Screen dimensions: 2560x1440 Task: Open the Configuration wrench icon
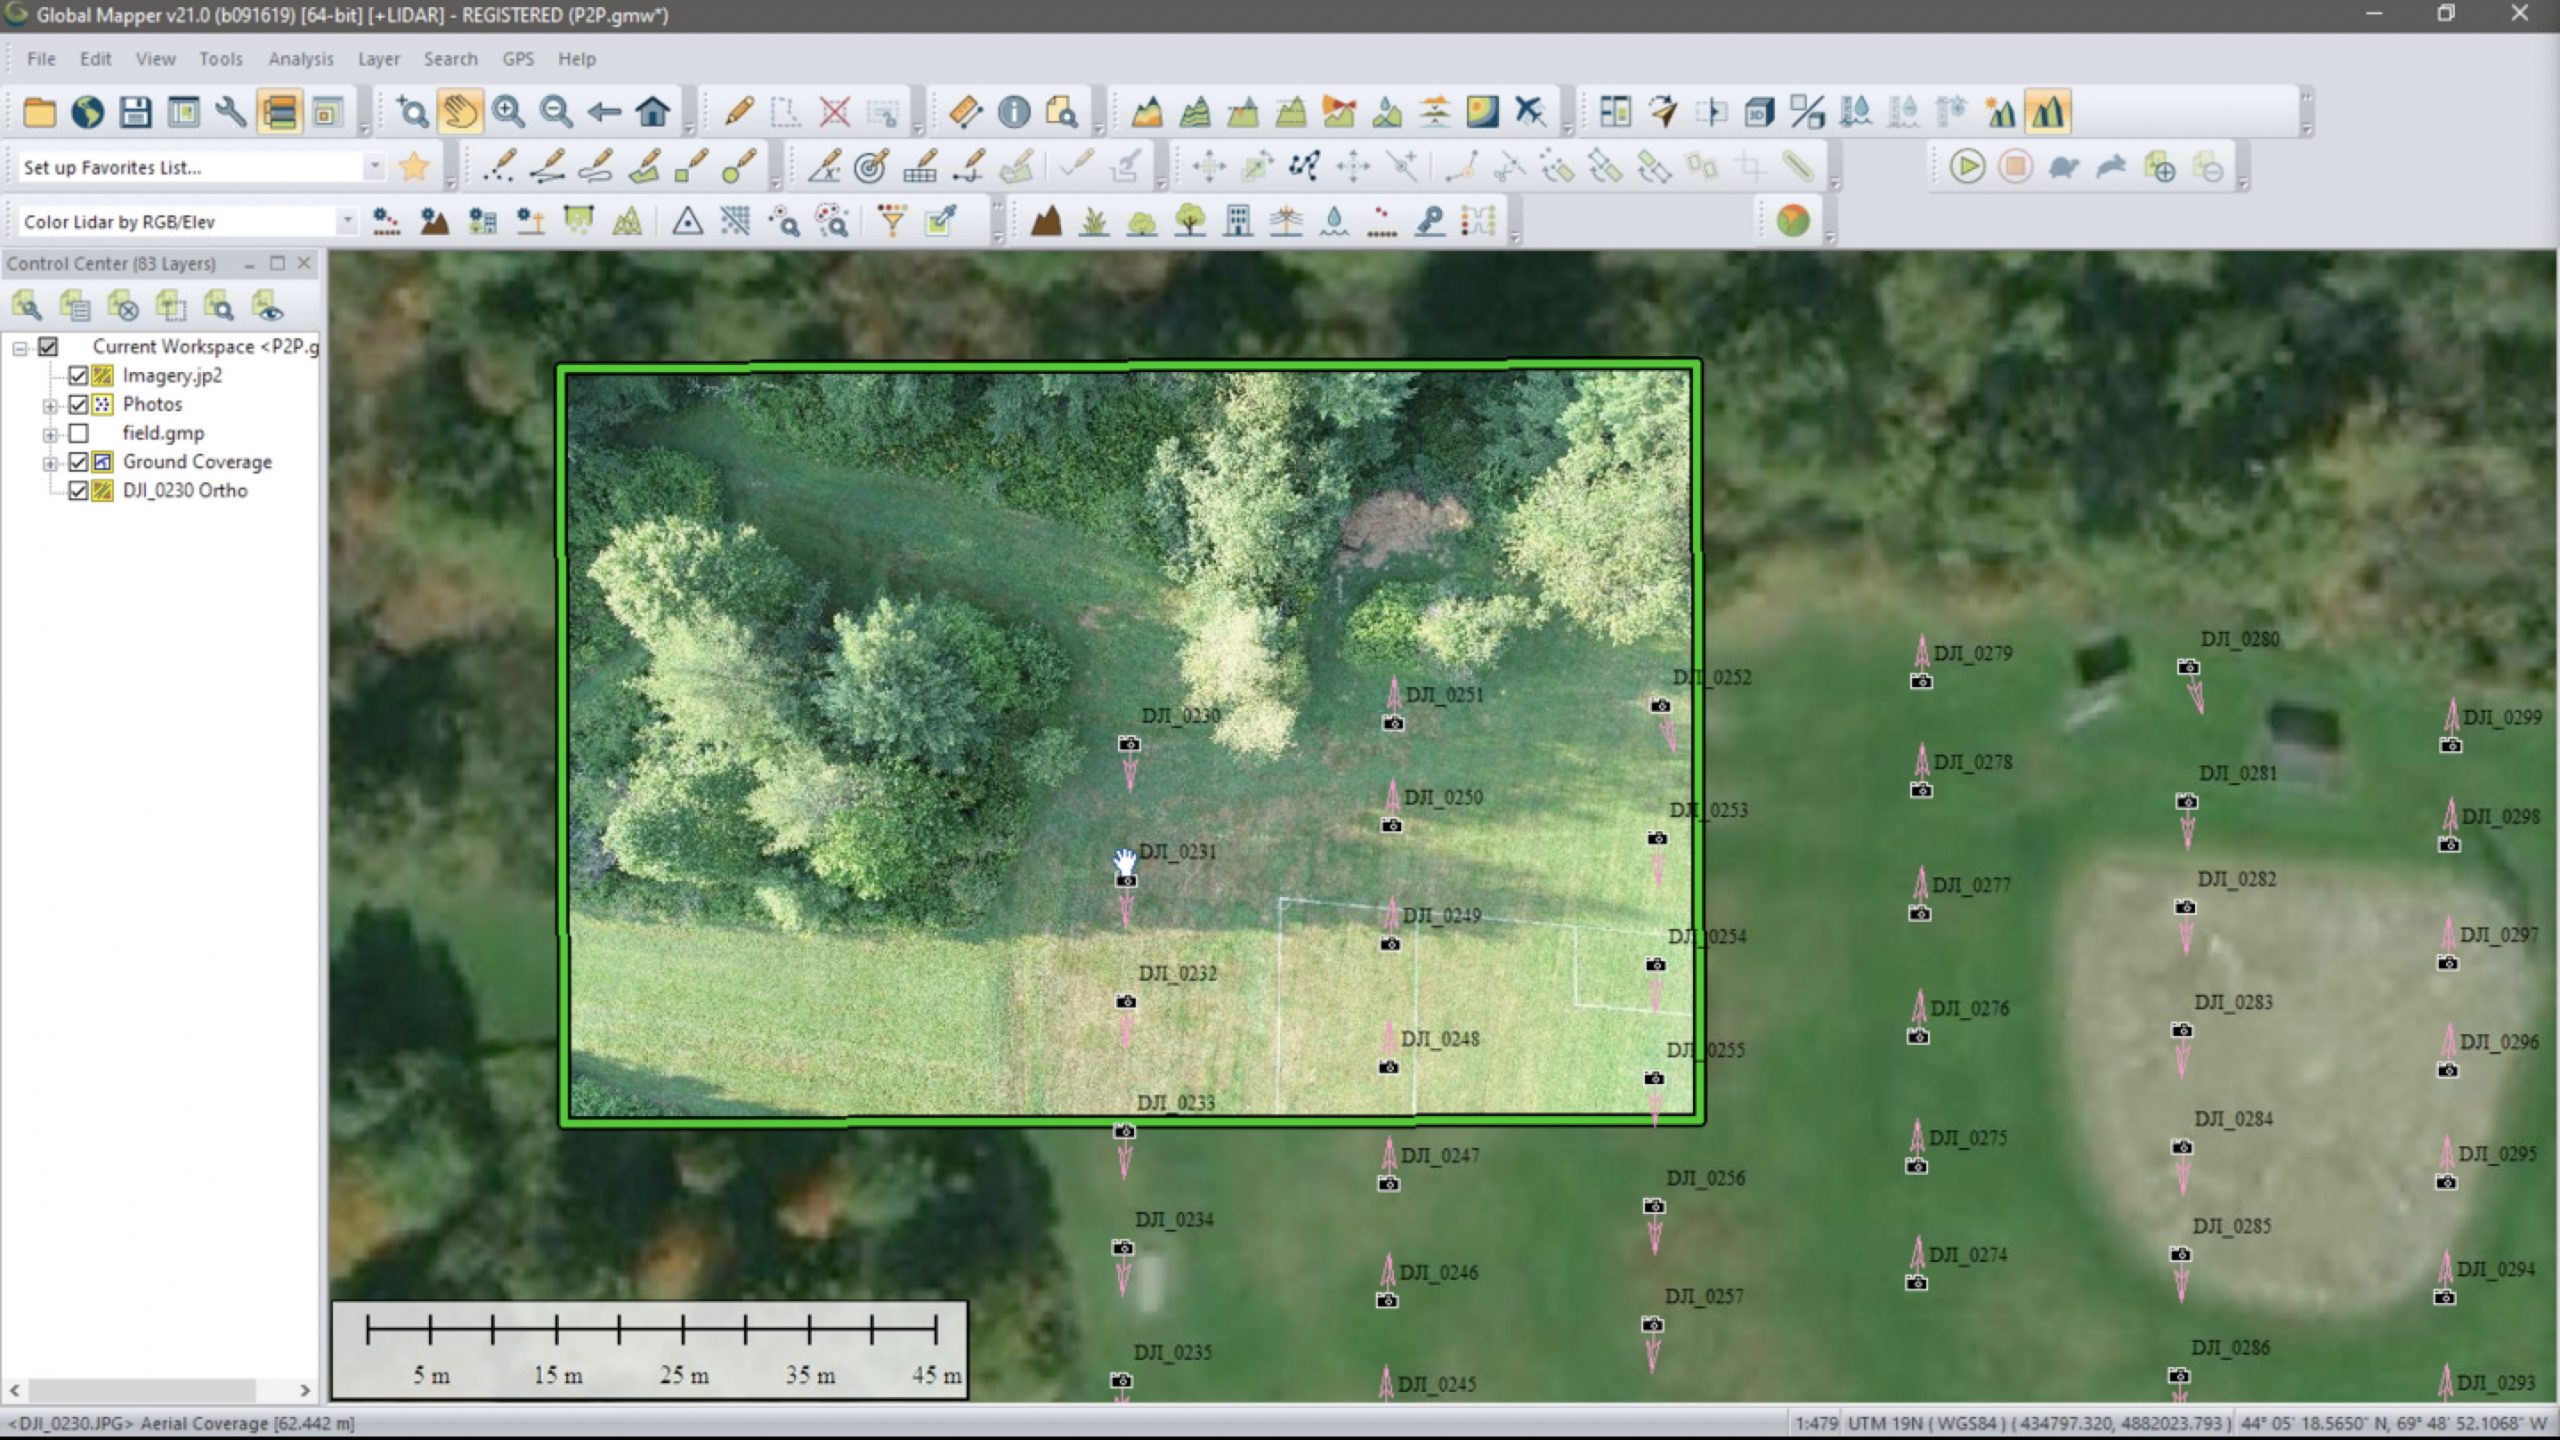tap(231, 111)
